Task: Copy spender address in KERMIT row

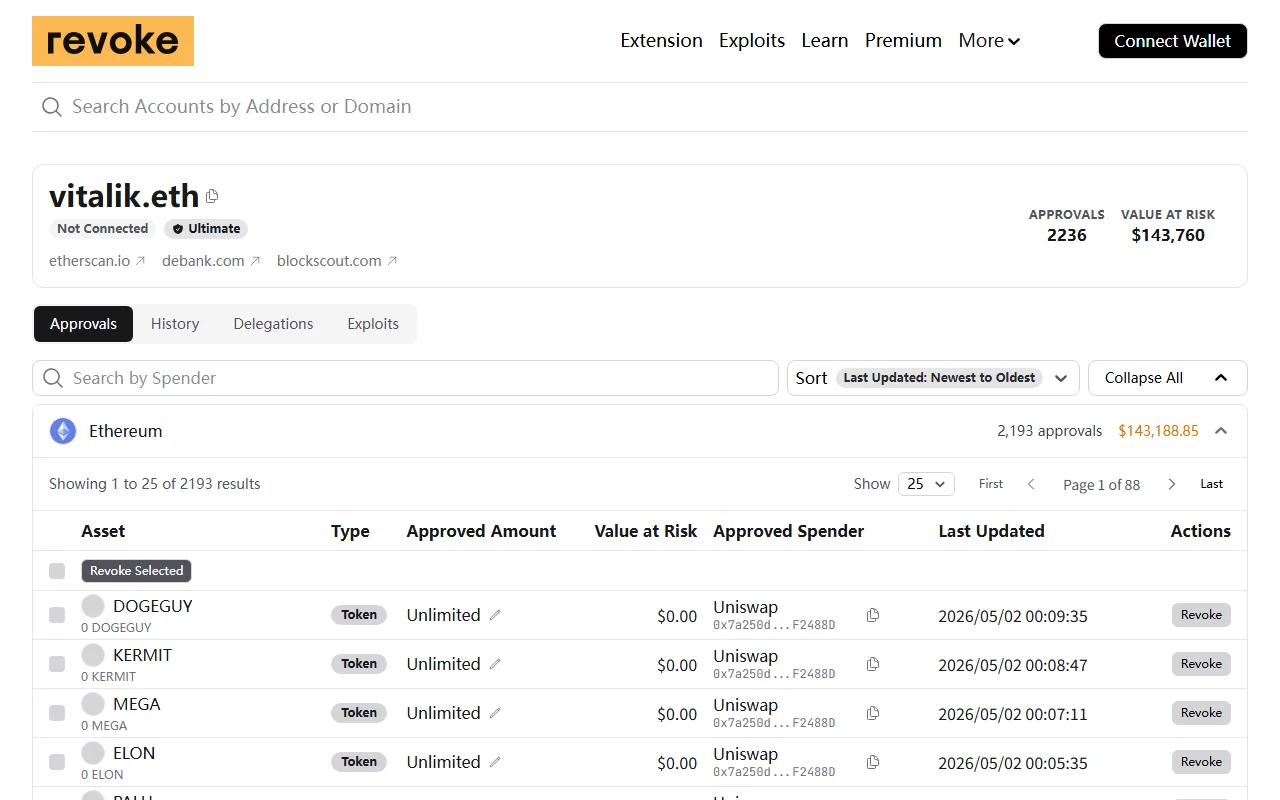Action: 873,664
